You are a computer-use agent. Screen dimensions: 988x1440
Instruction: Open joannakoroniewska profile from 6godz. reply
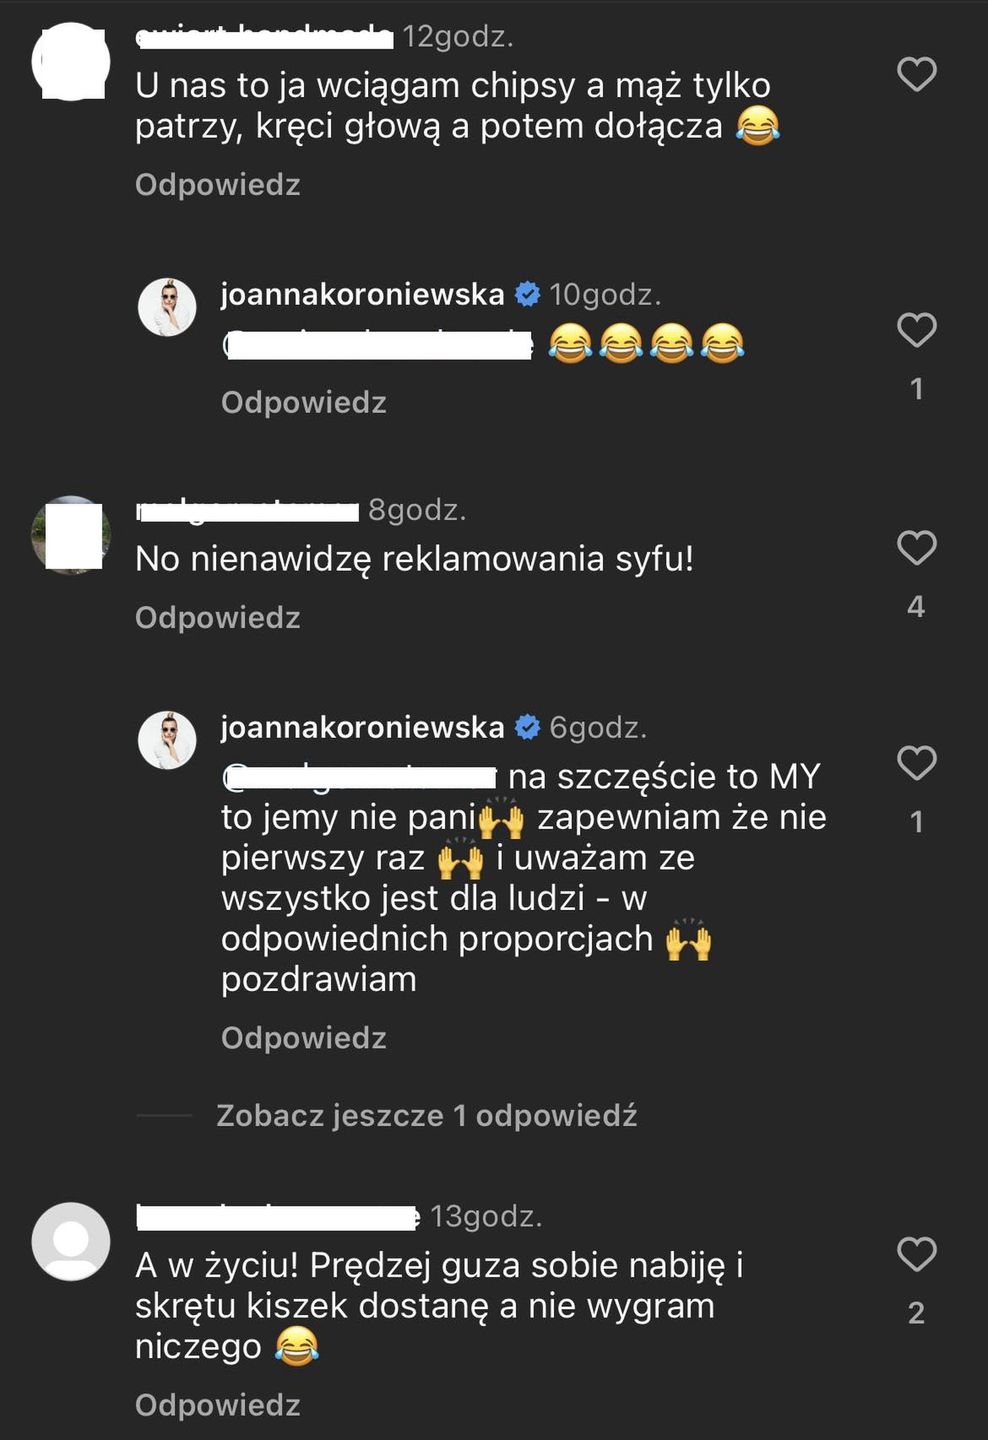pyautogui.click(x=362, y=728)
